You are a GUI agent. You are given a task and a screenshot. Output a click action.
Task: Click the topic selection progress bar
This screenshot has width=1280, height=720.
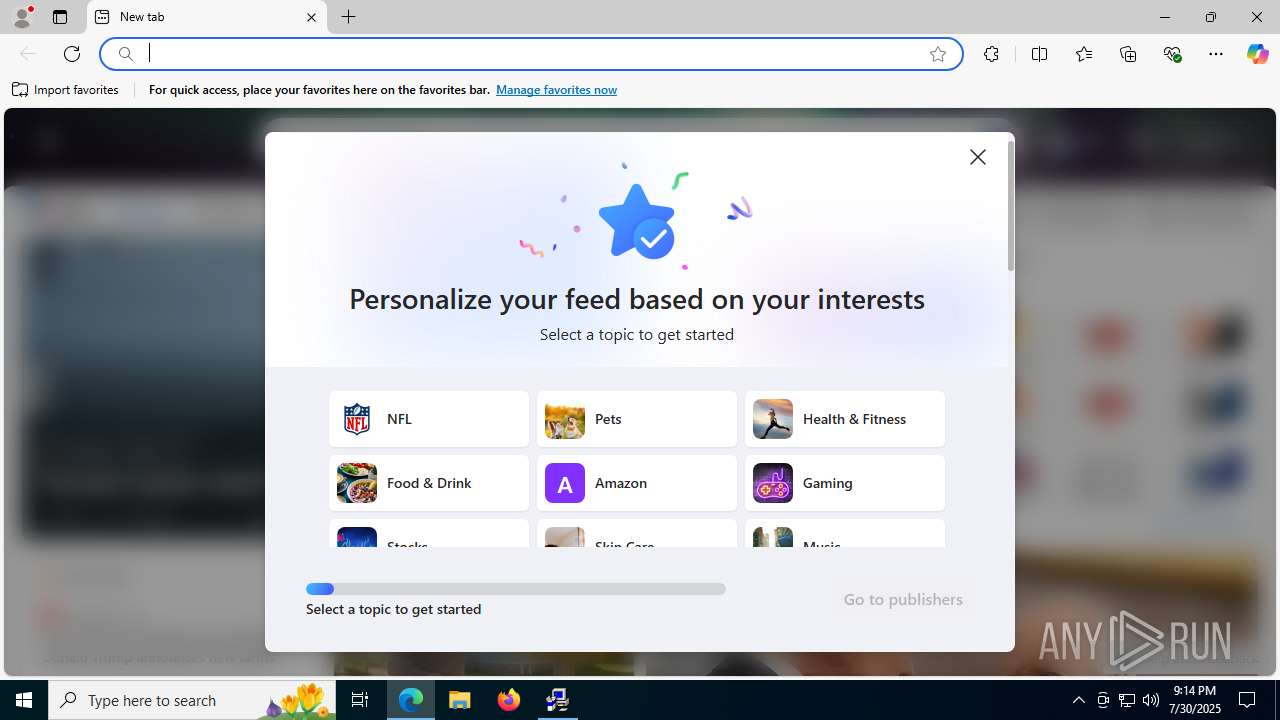[x=516, y=589]
